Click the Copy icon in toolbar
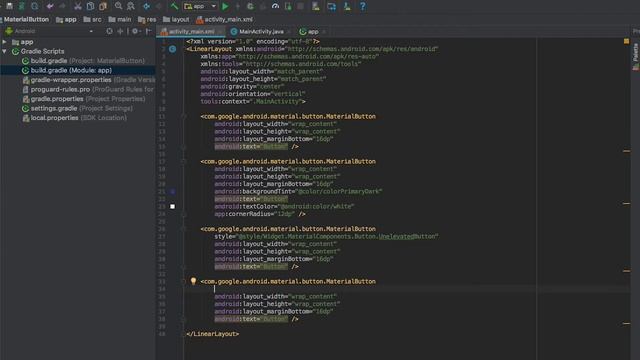 pos(90,6)
